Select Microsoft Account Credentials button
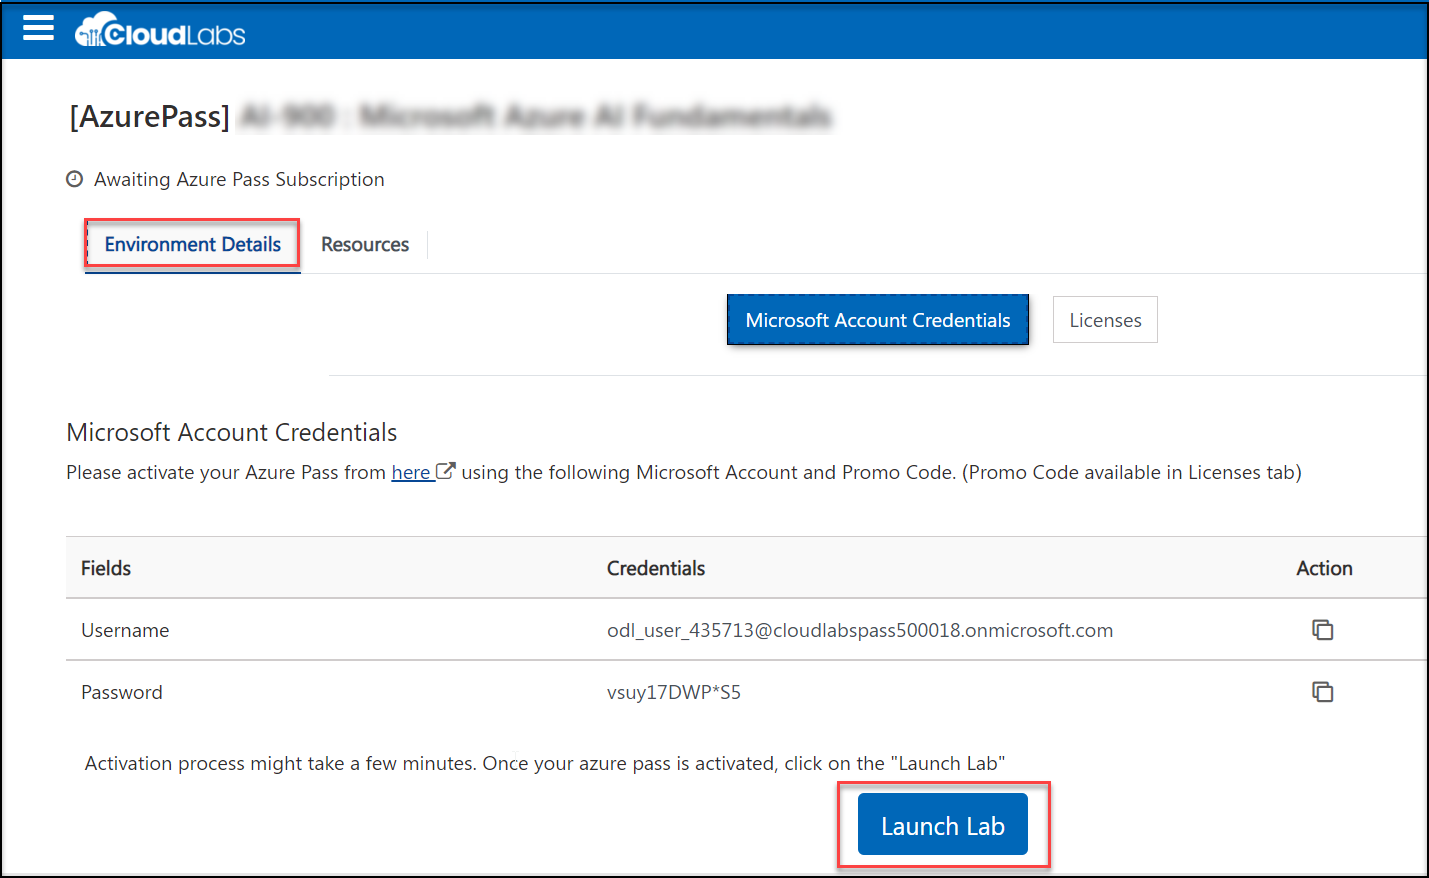 click(x=878, y=320)
